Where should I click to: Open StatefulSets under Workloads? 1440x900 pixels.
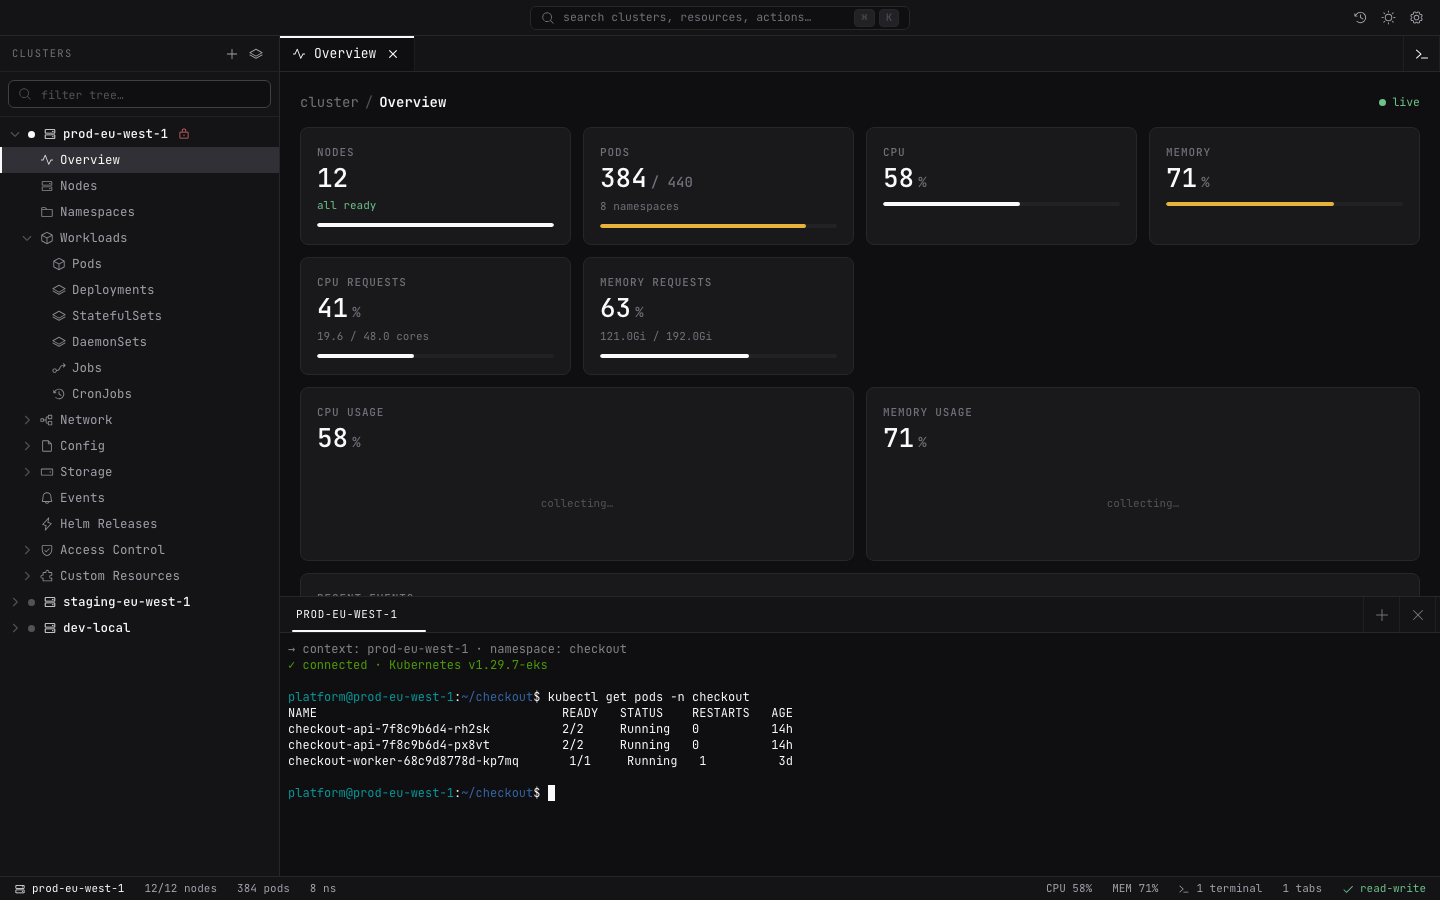139,316
